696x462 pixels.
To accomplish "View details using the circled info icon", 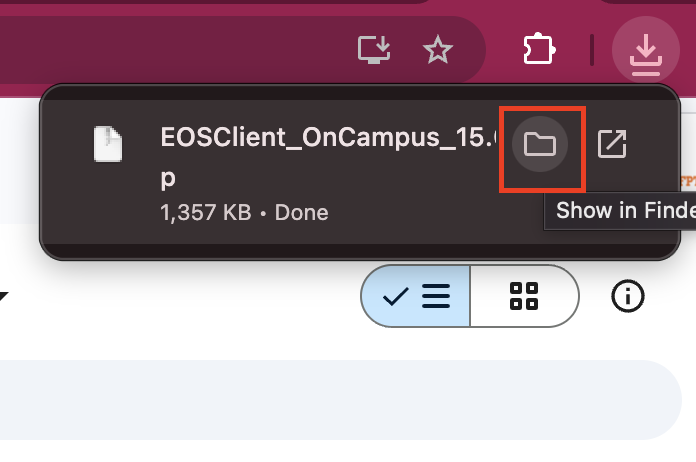I will (x=627, y=295).
